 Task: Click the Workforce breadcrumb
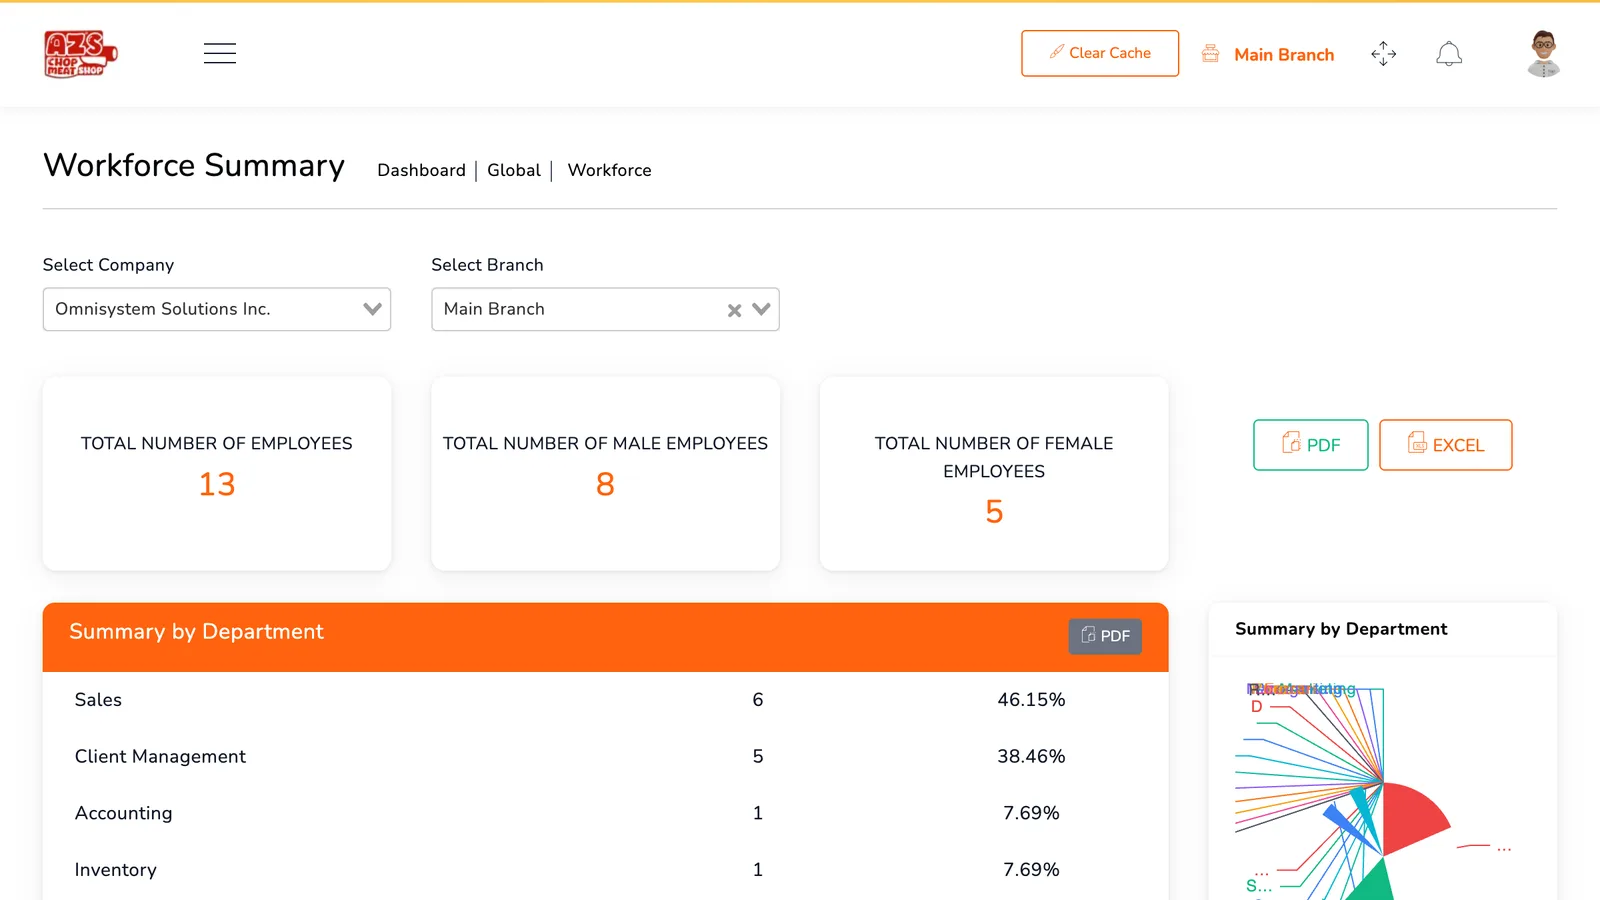tap(610, 170)
